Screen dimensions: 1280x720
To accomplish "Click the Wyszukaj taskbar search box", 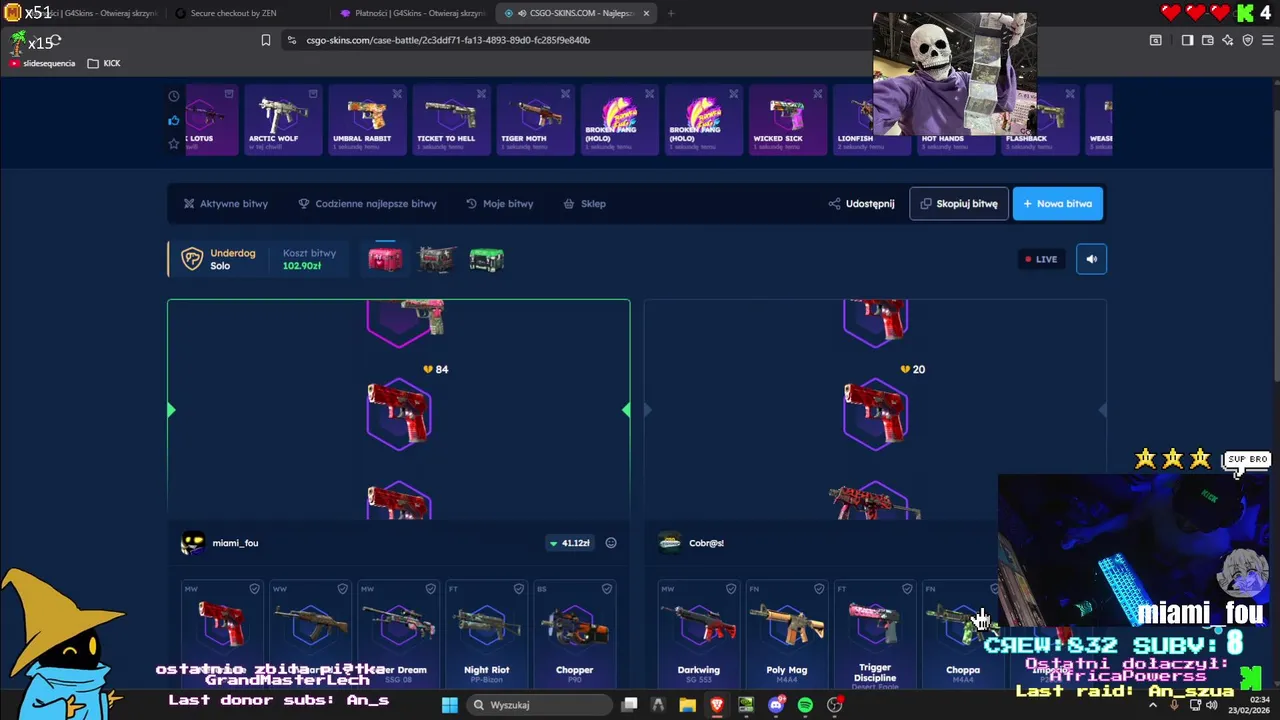I will pos(539,705).
